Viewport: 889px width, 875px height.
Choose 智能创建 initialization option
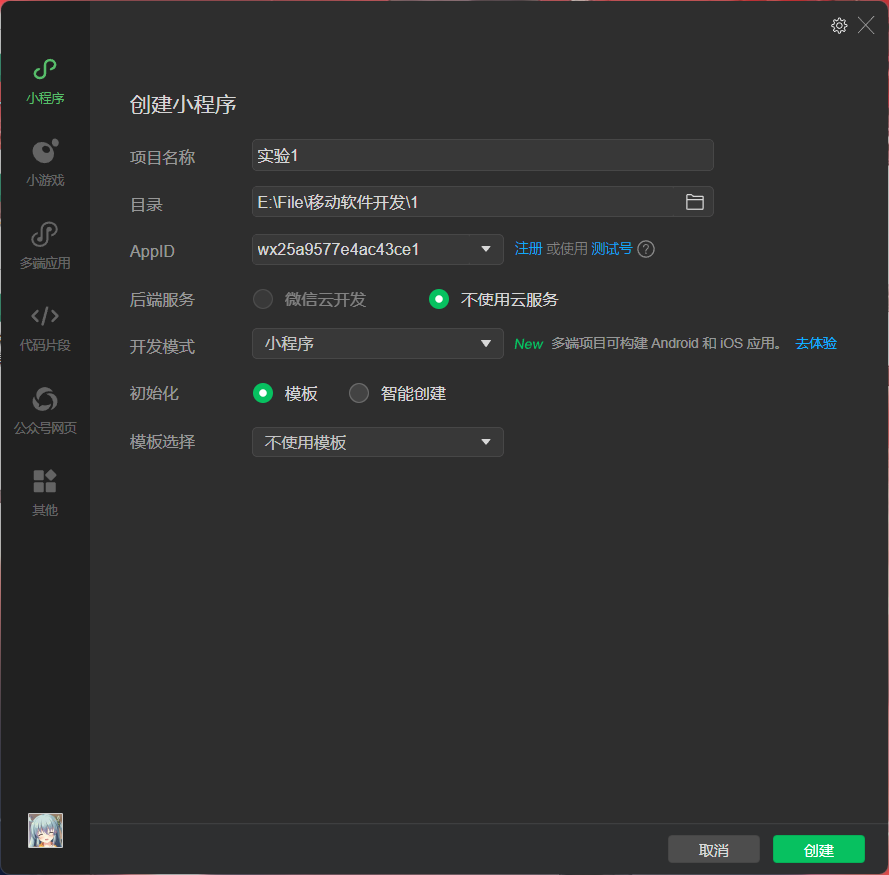pyautogui.click(x=359, y=393)
